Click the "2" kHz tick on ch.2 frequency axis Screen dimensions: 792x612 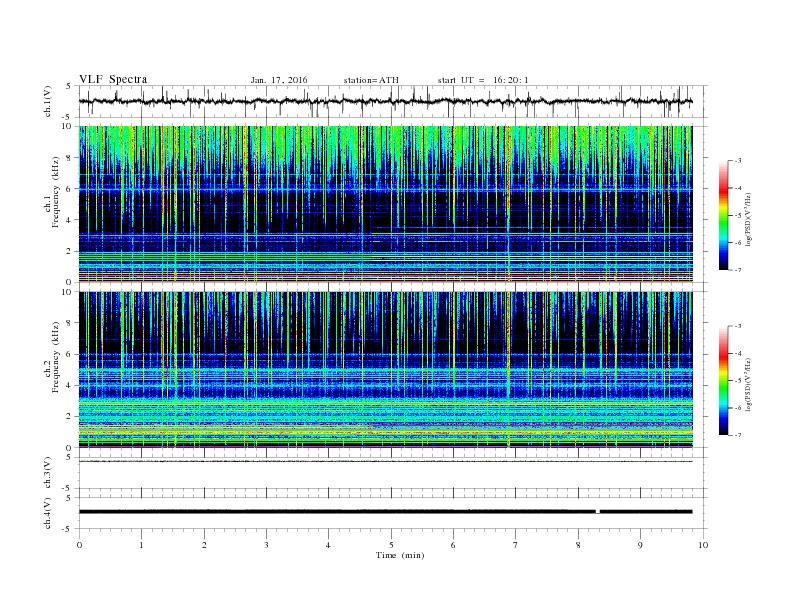(x=69, y=417)
